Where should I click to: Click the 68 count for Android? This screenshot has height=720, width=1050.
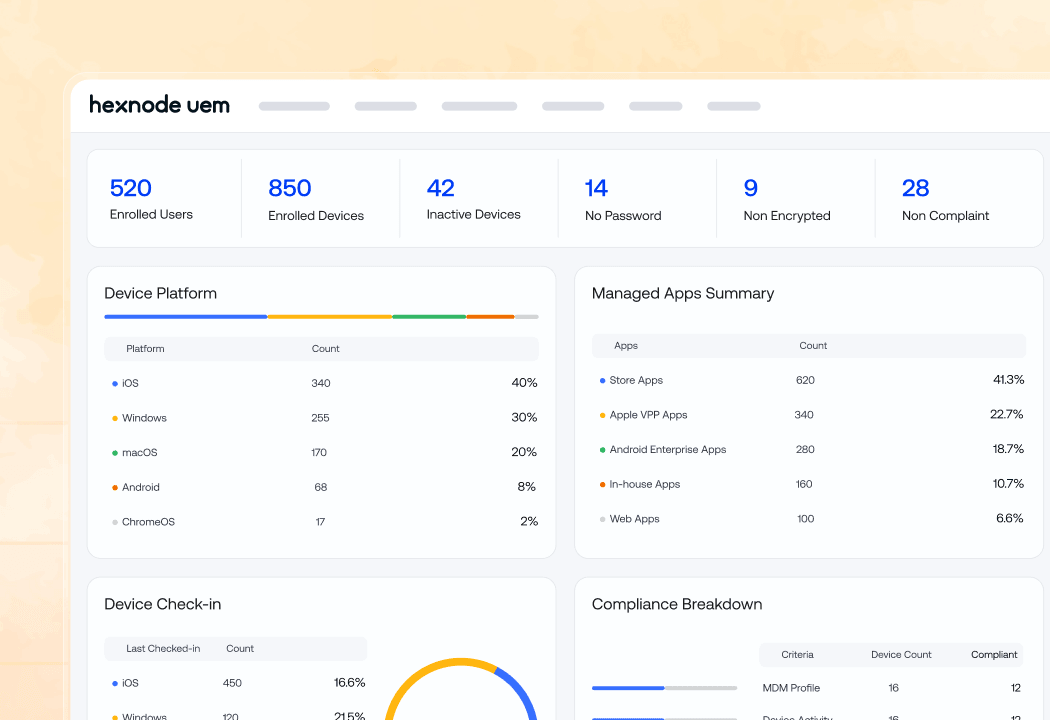coord(321,488)
